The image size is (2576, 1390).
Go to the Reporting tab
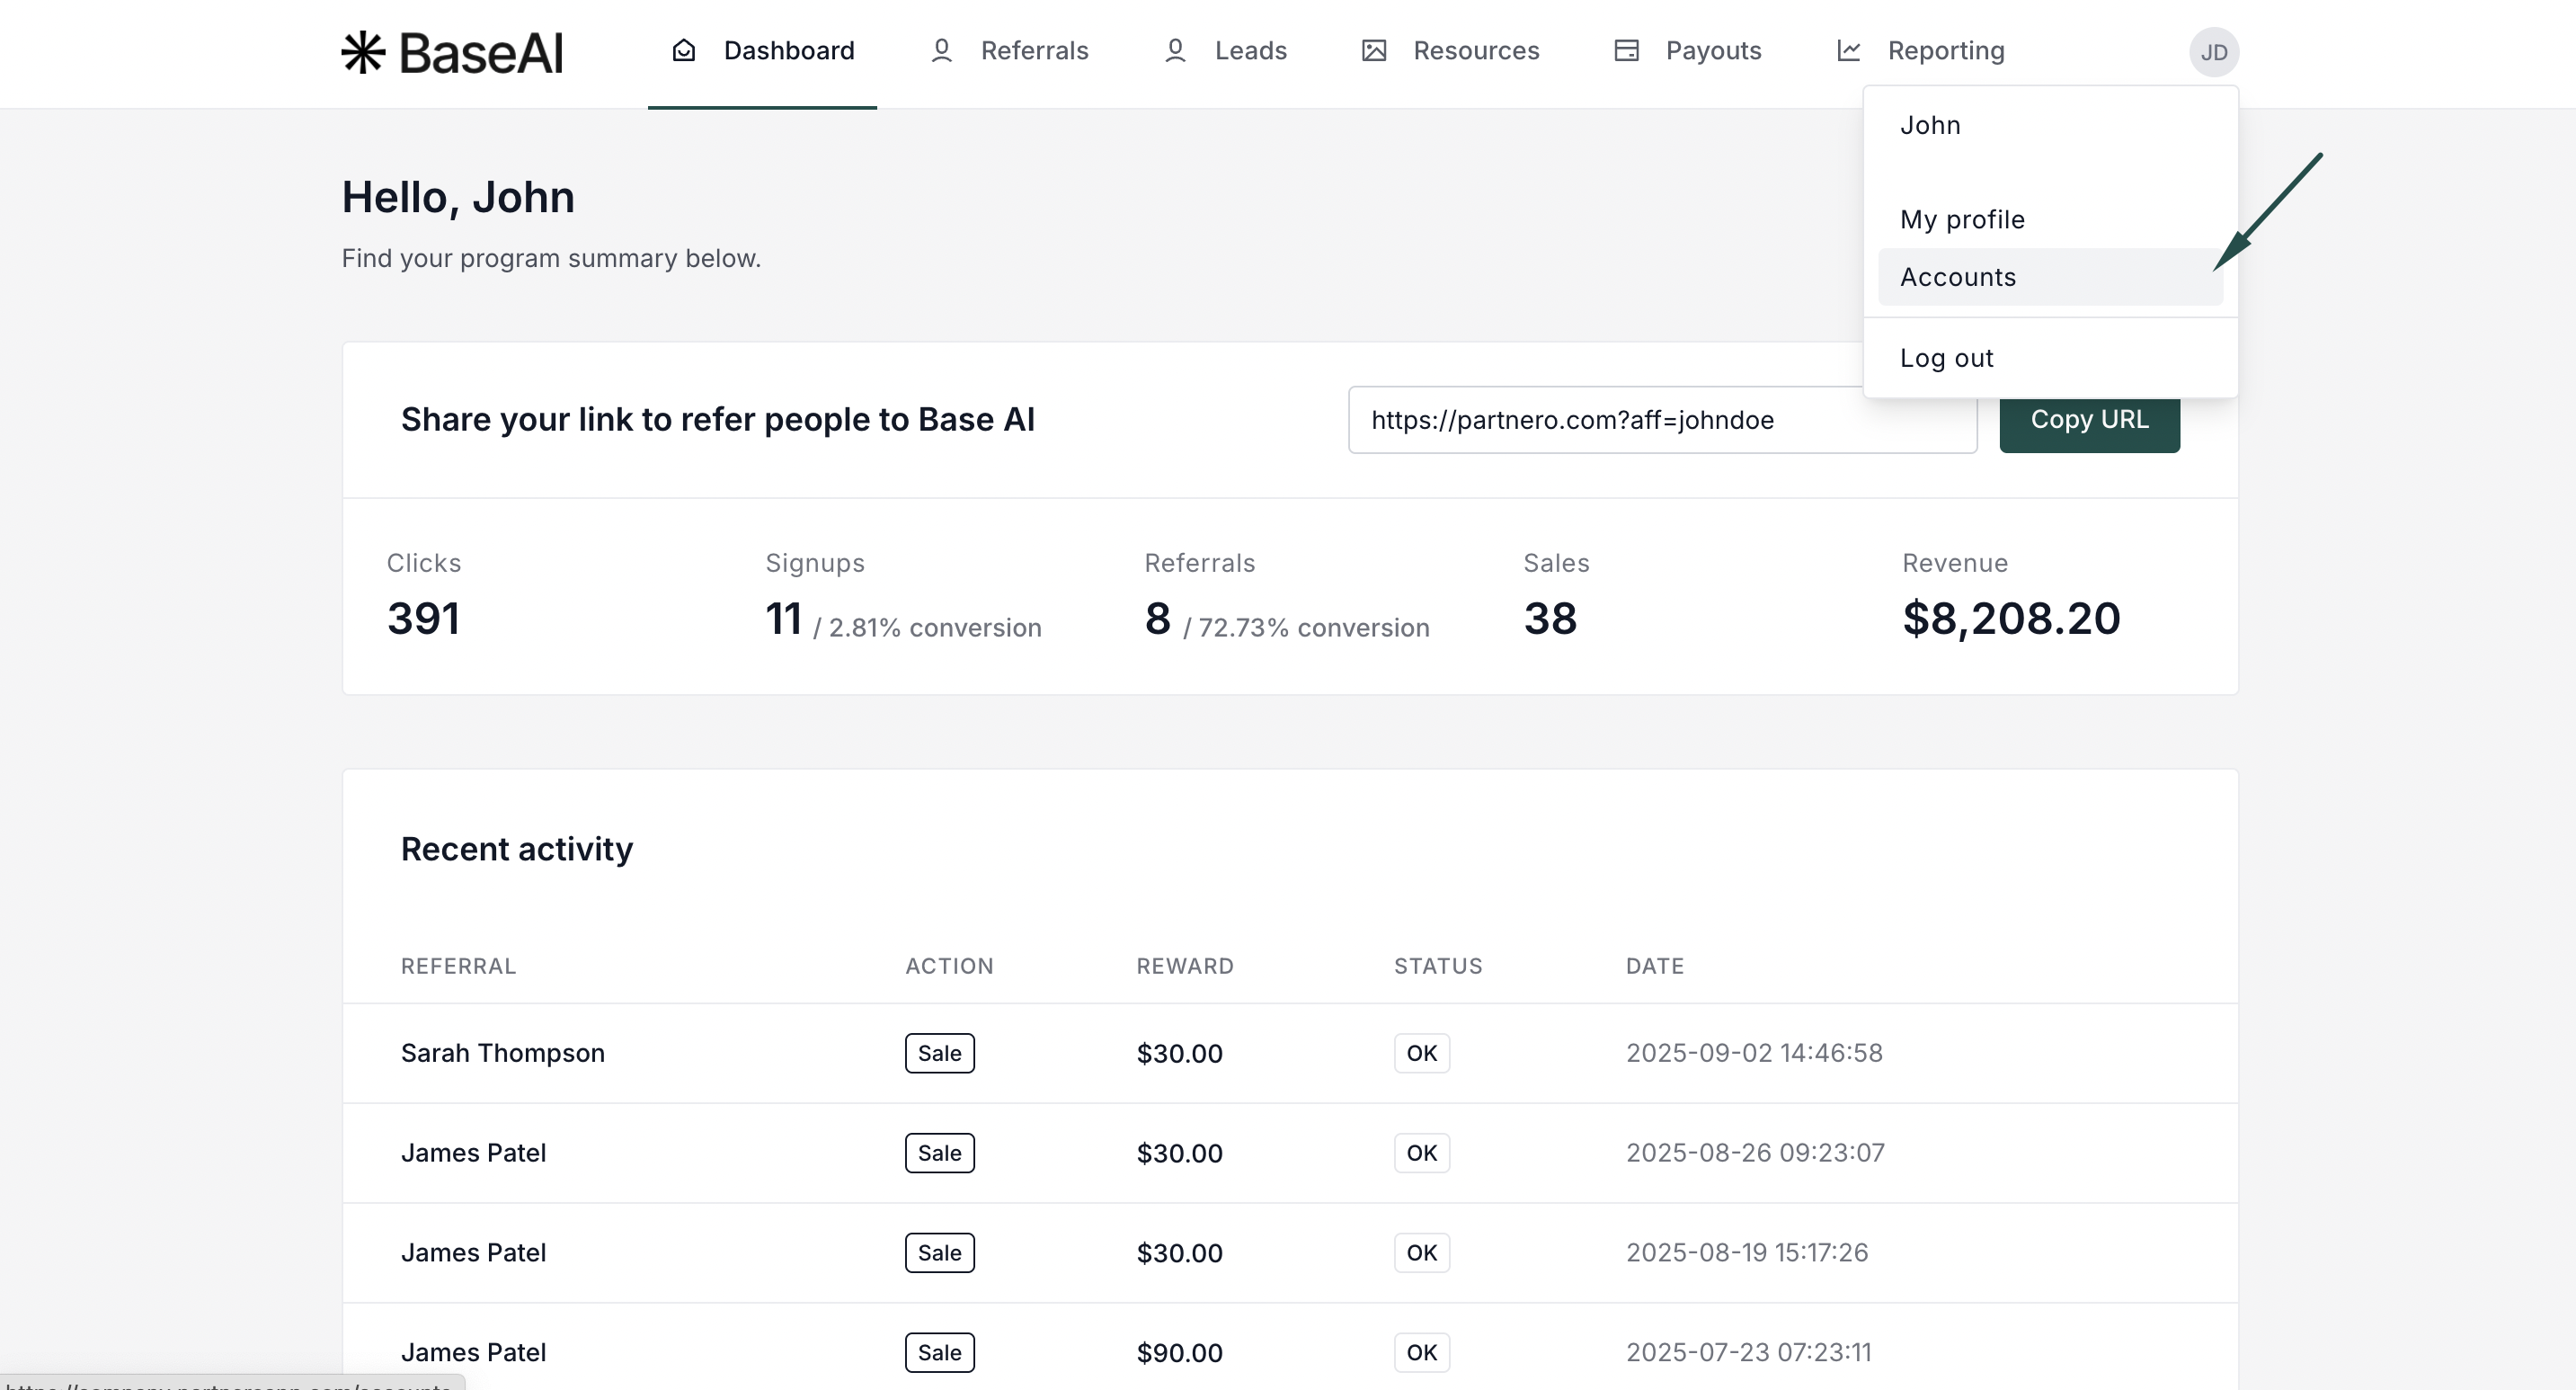click(1945, 51)
